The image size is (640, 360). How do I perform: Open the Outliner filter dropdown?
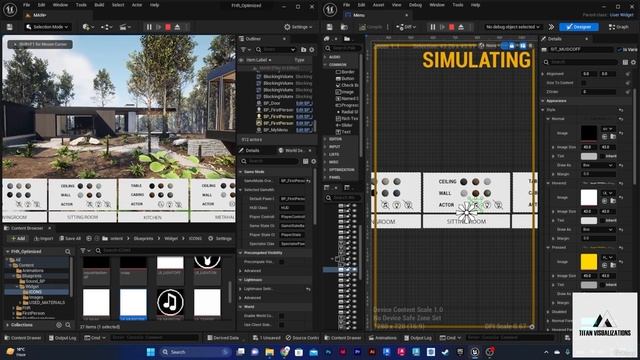tap(245, 49)
